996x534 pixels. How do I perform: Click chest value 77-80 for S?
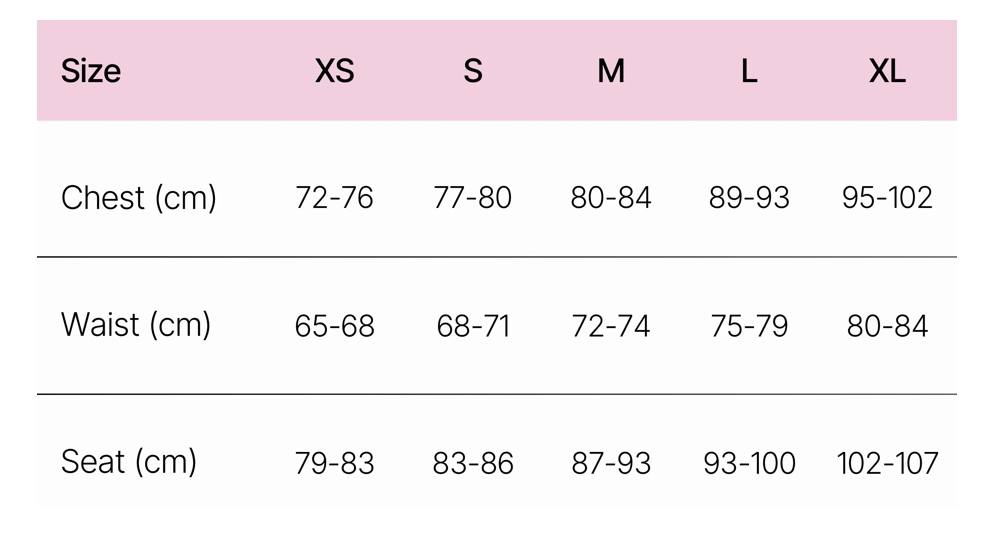[x=473, y=198]
